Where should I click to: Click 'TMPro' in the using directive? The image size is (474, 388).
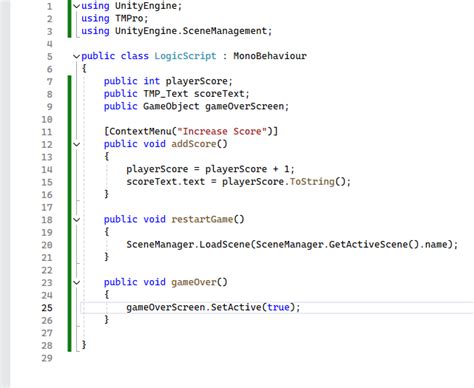click(x=129, y=18)
